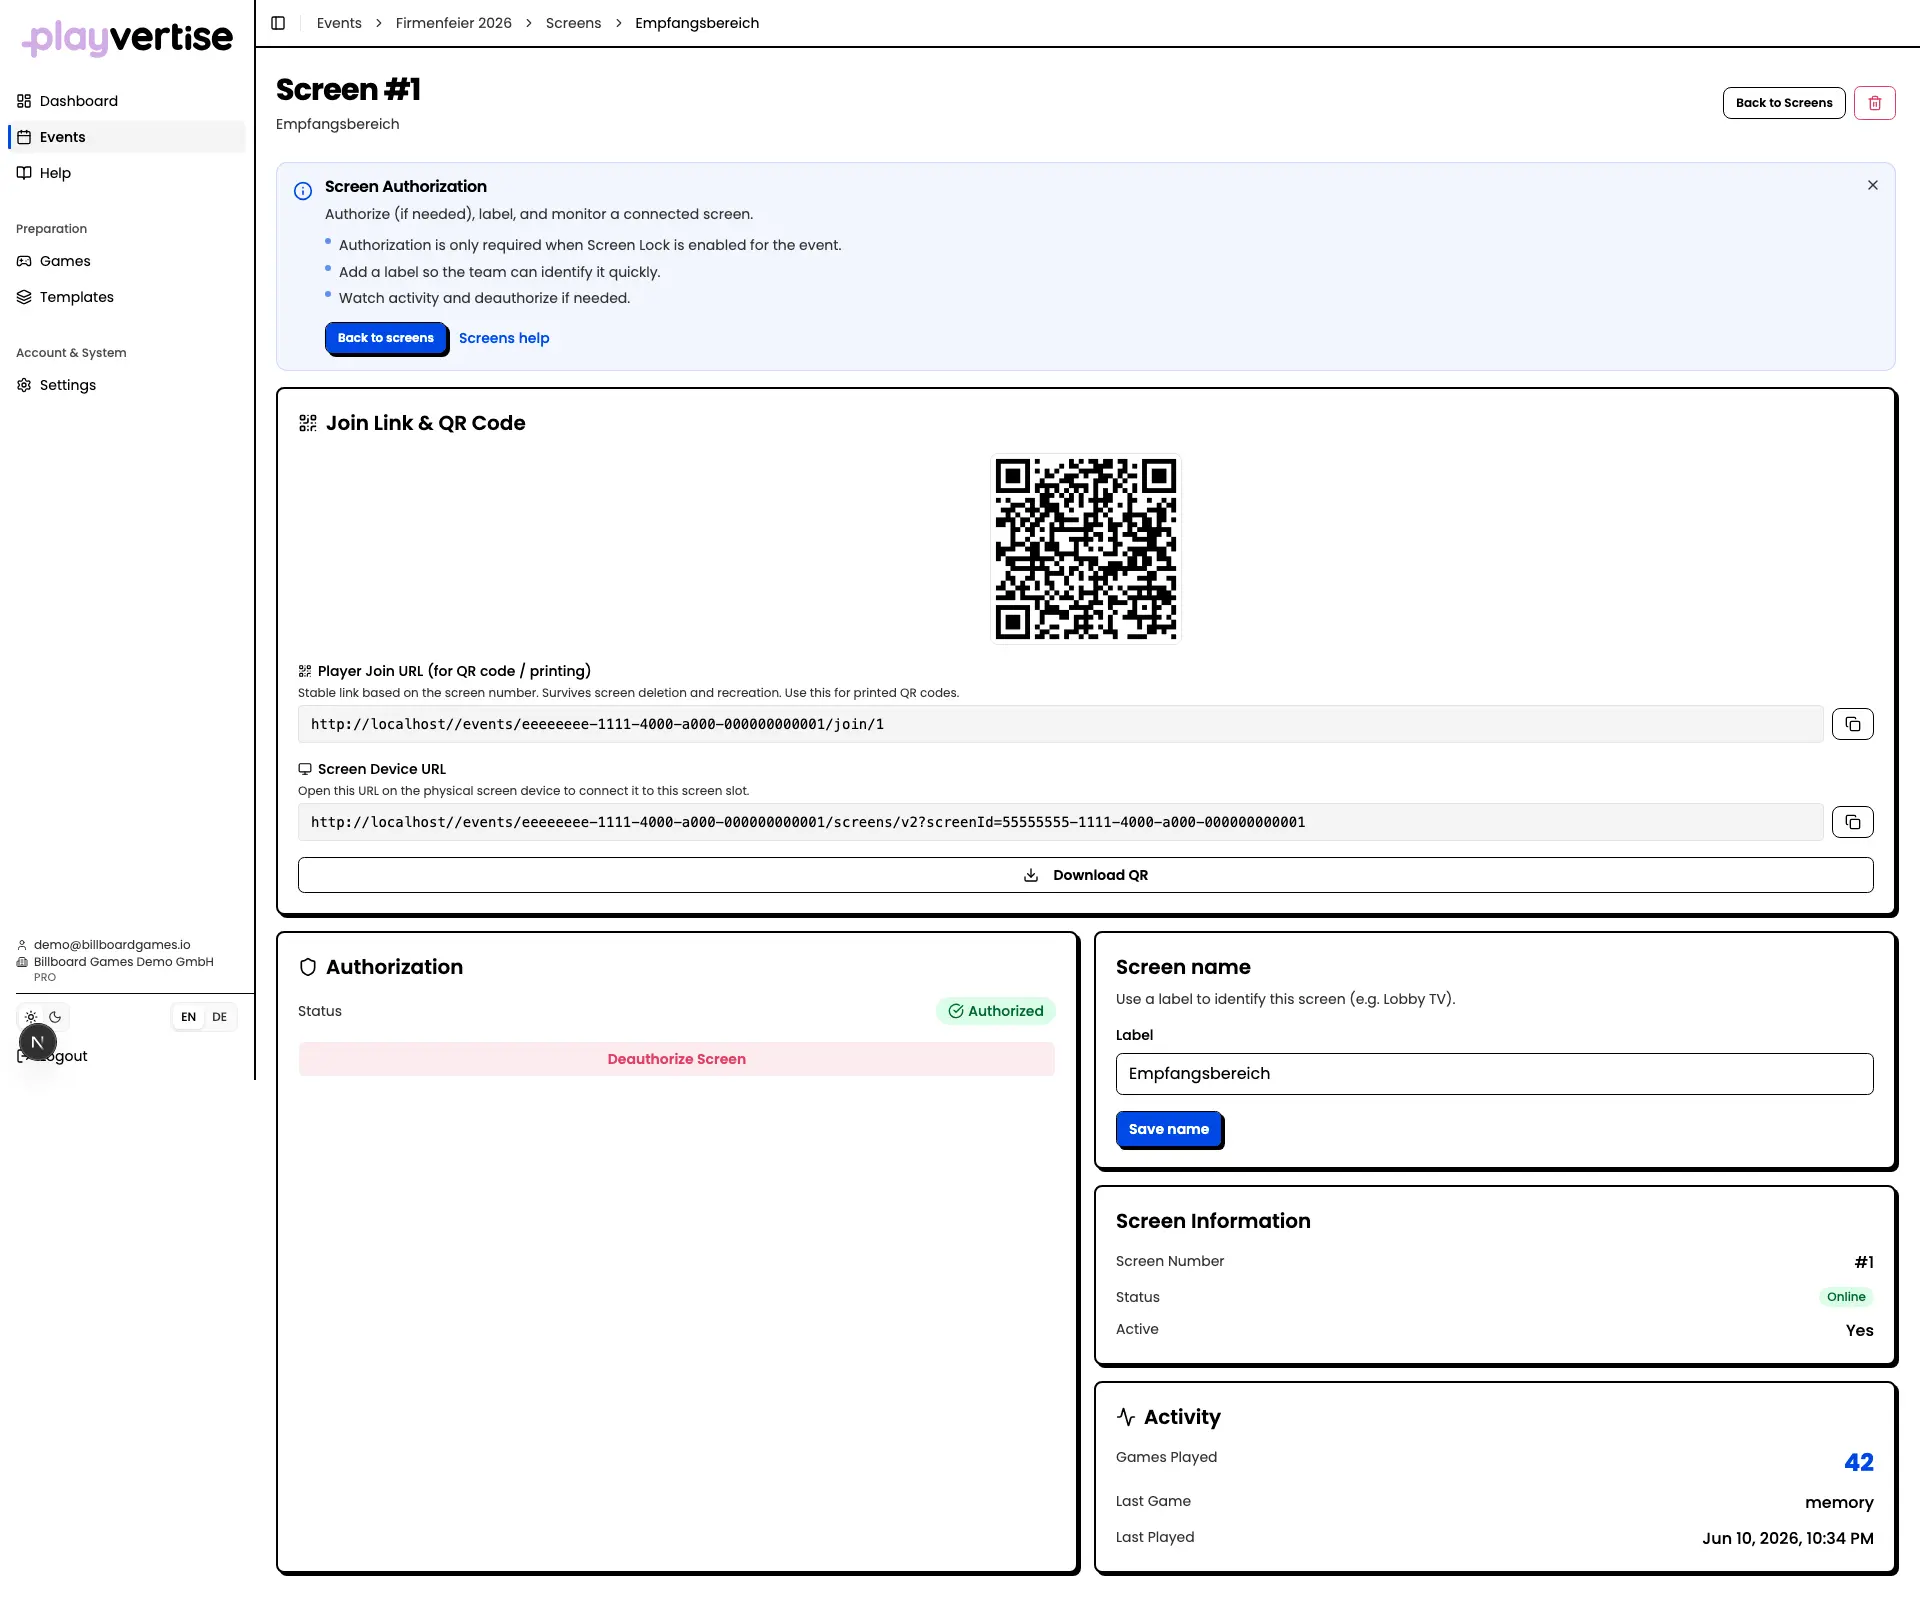Image resolution: width=1920 pixels, height=1597 pixels.
Task: Open the Screens help link
Action: (x=504, y=338)
